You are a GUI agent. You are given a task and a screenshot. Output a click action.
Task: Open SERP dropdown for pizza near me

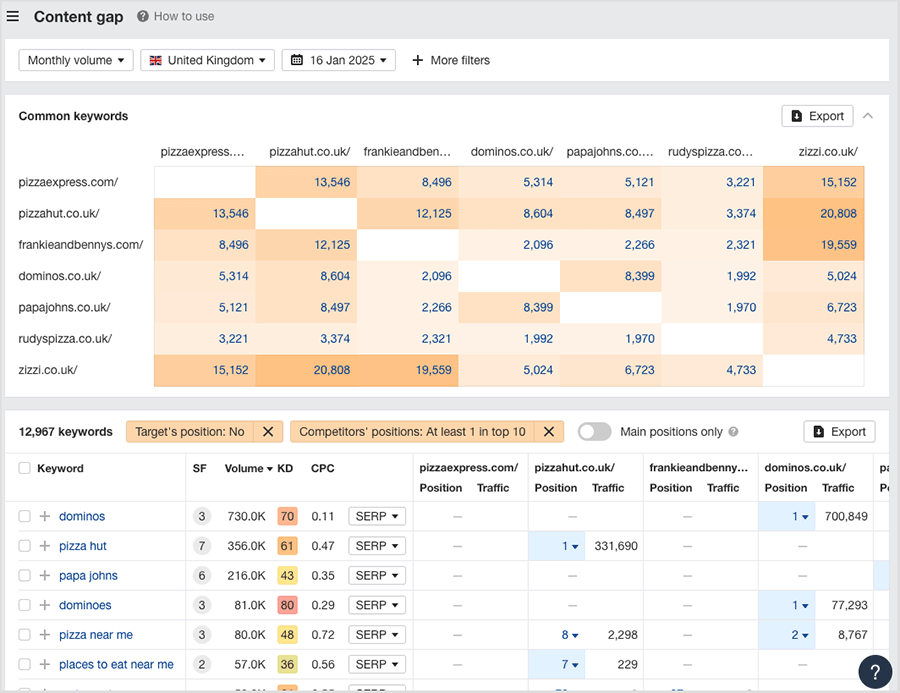(377, 635)
